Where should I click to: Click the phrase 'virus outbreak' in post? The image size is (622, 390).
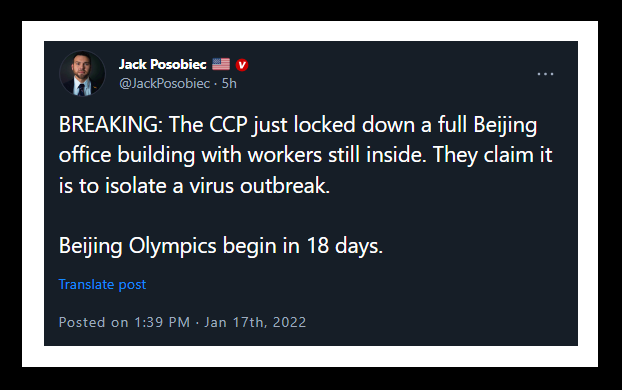point(259,186)
